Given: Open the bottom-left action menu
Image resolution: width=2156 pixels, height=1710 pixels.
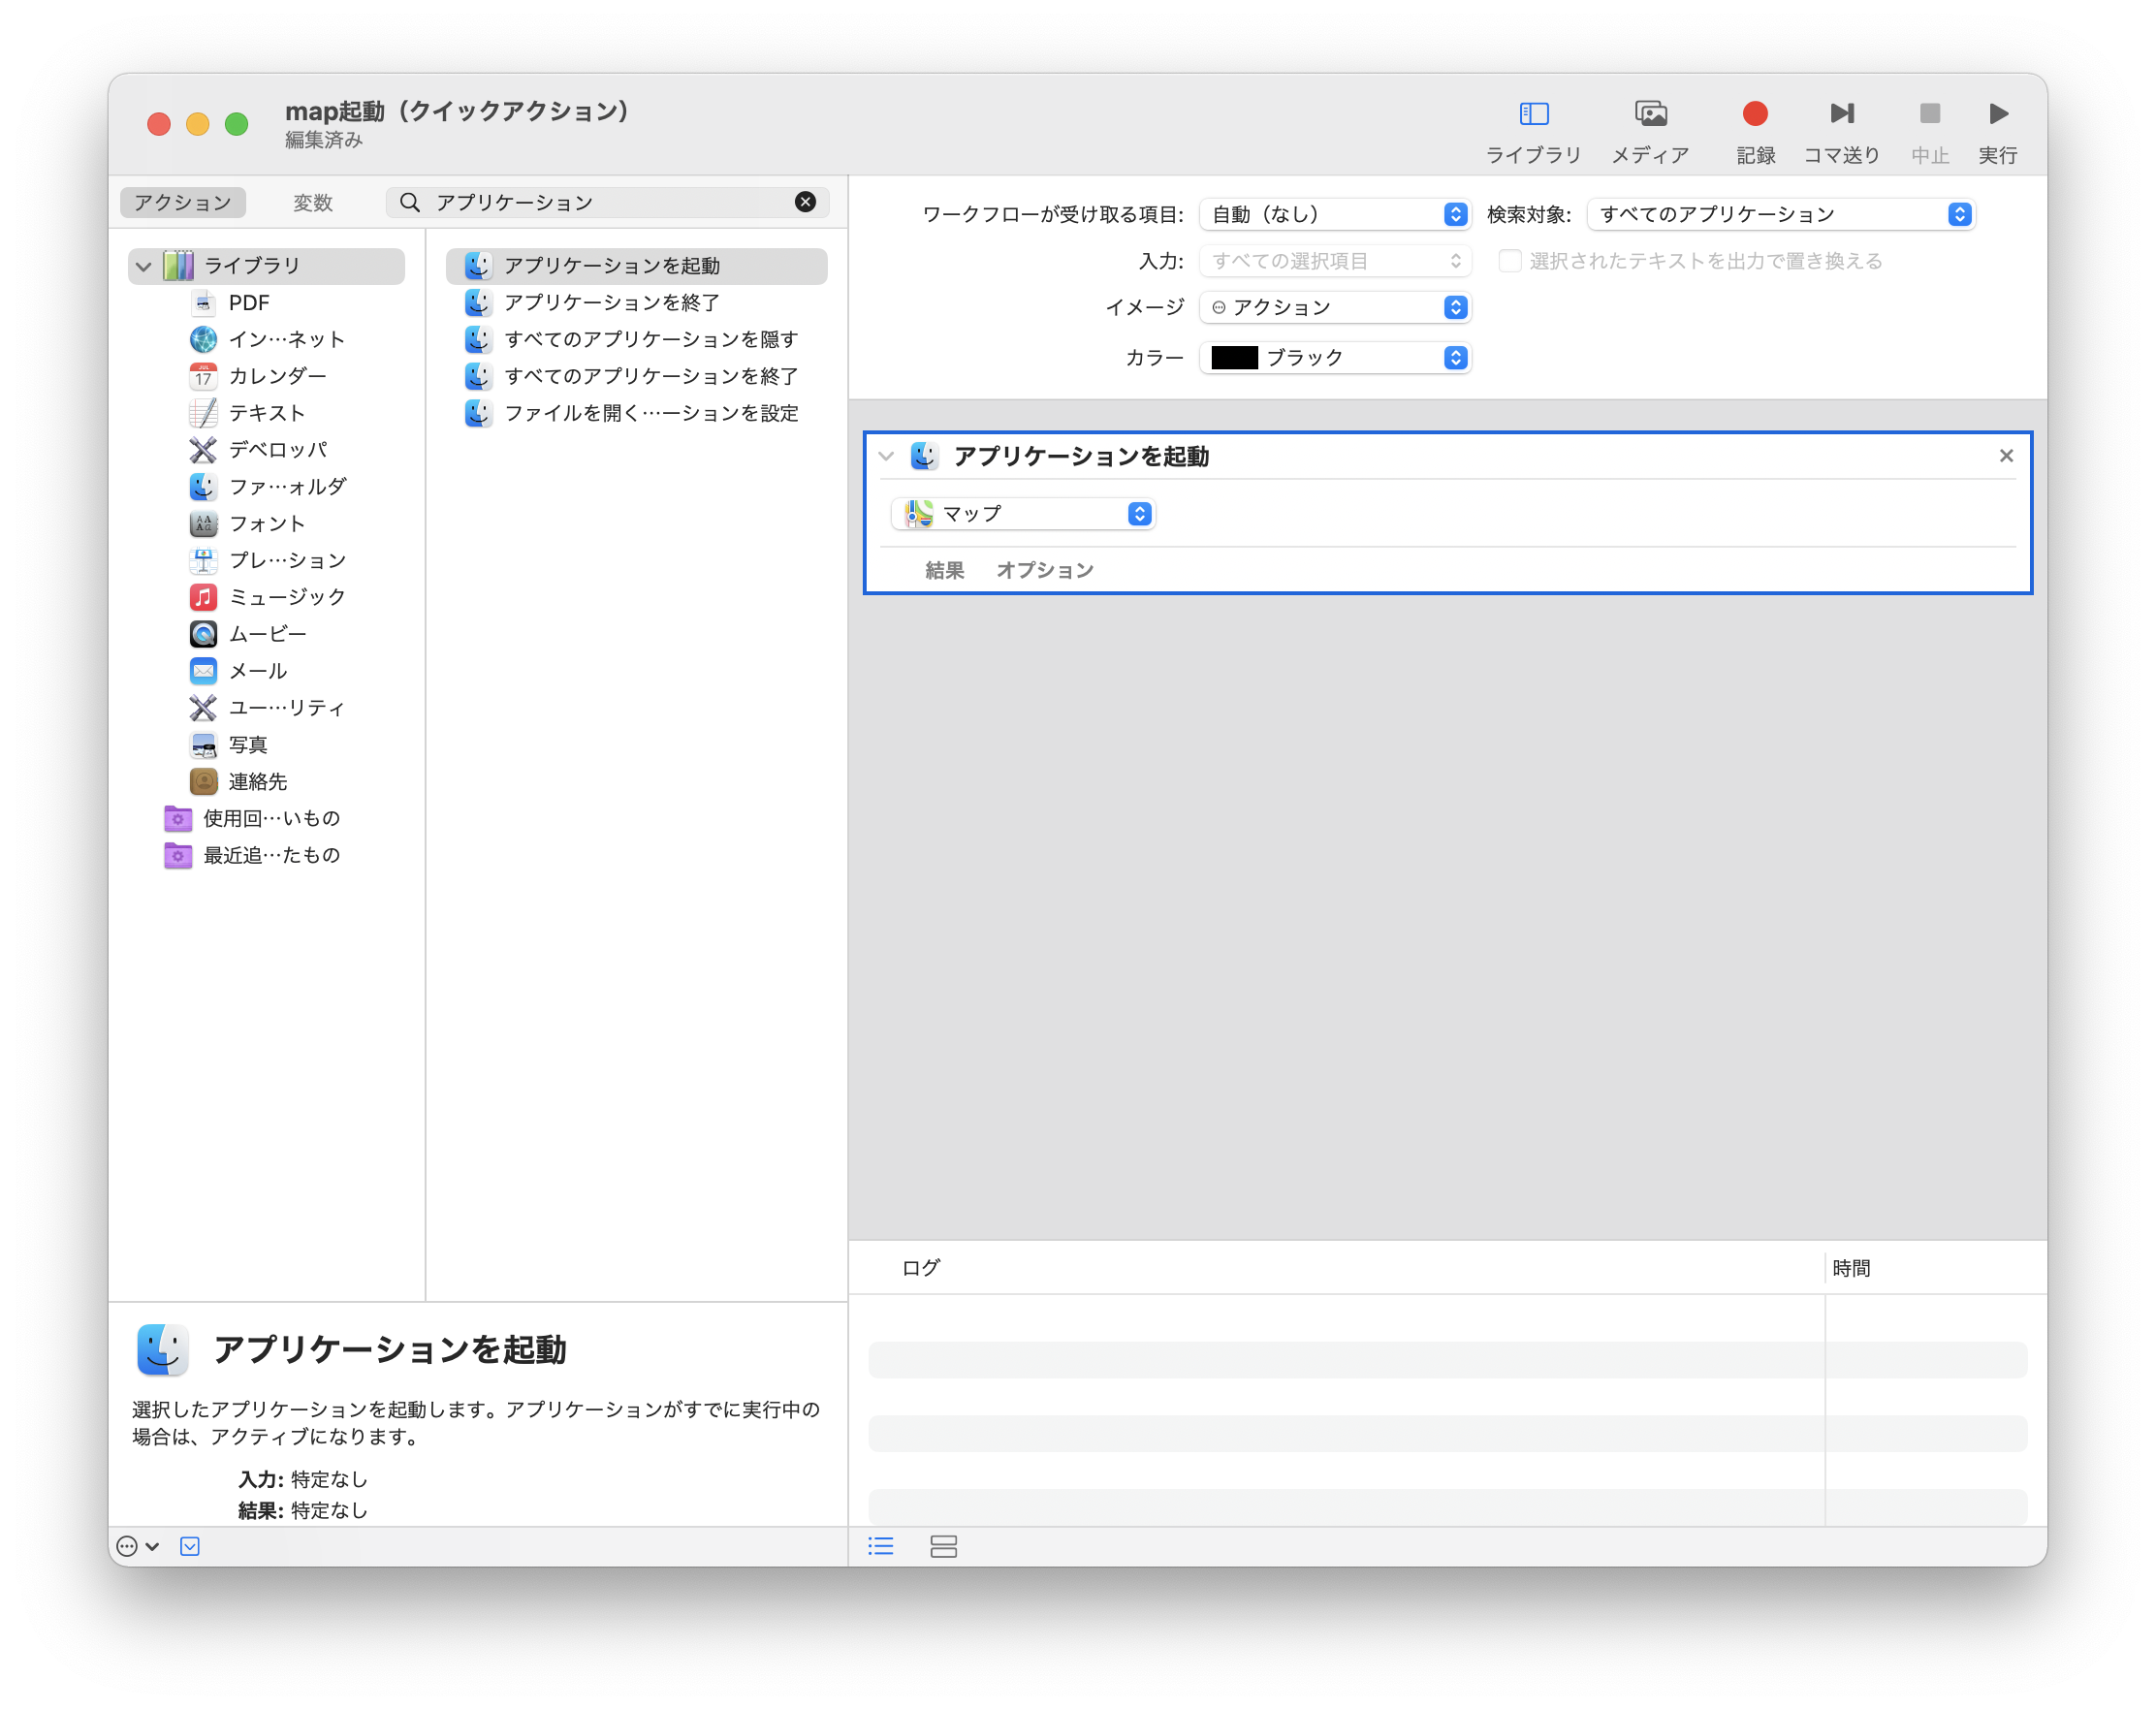Looking at the screenshot, I should coord(137,1546).
